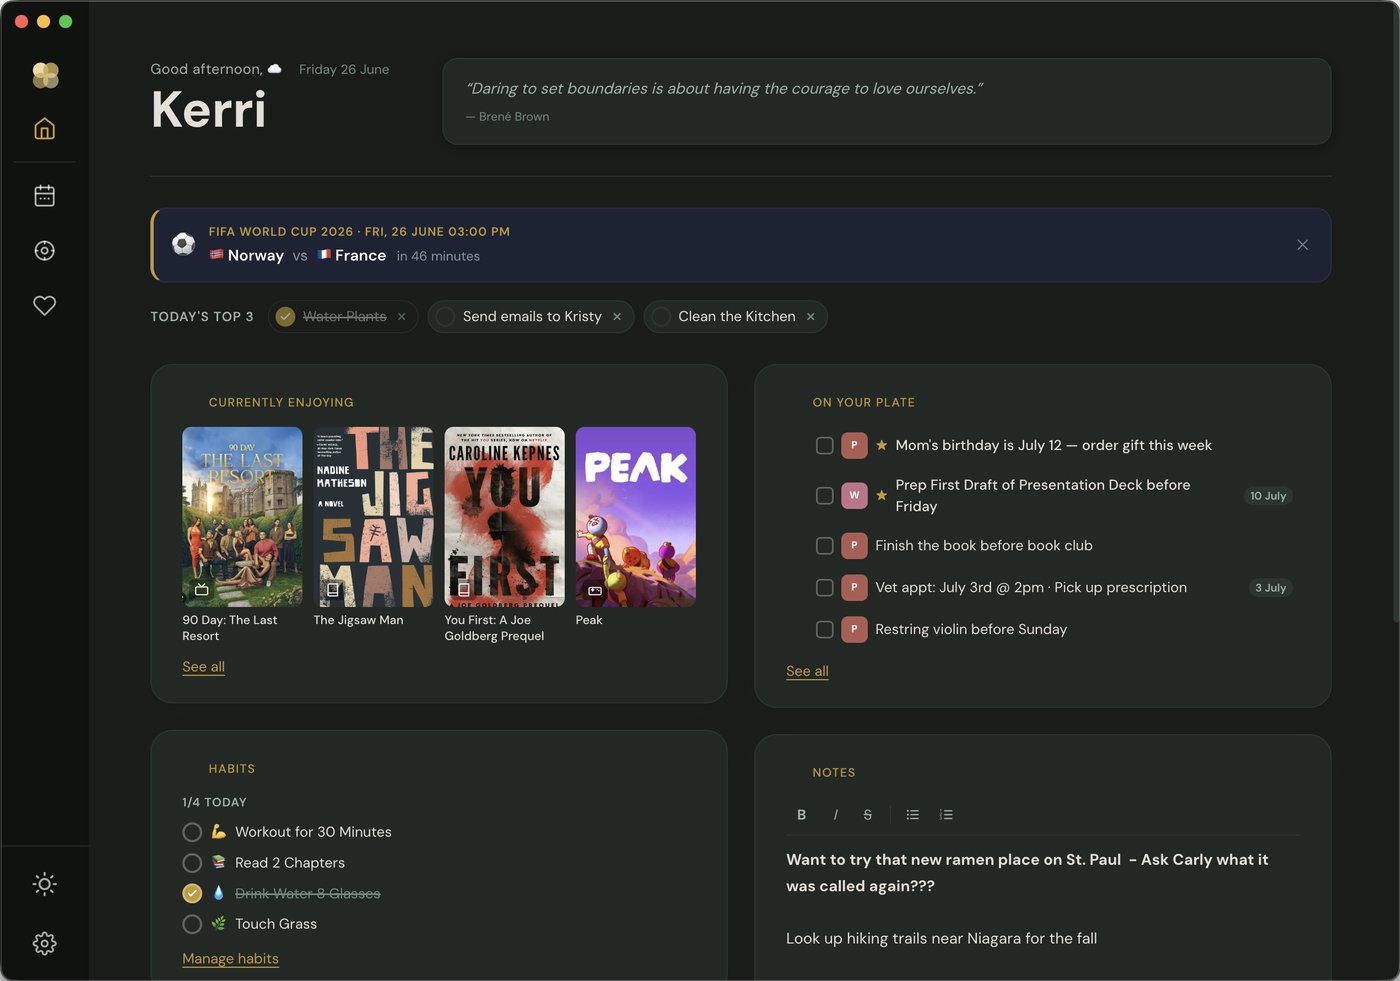Open the heart favorites icon in sidebar
This screenshot has width=1400, height=981.
pyautogui.click(x=44, y=306)
